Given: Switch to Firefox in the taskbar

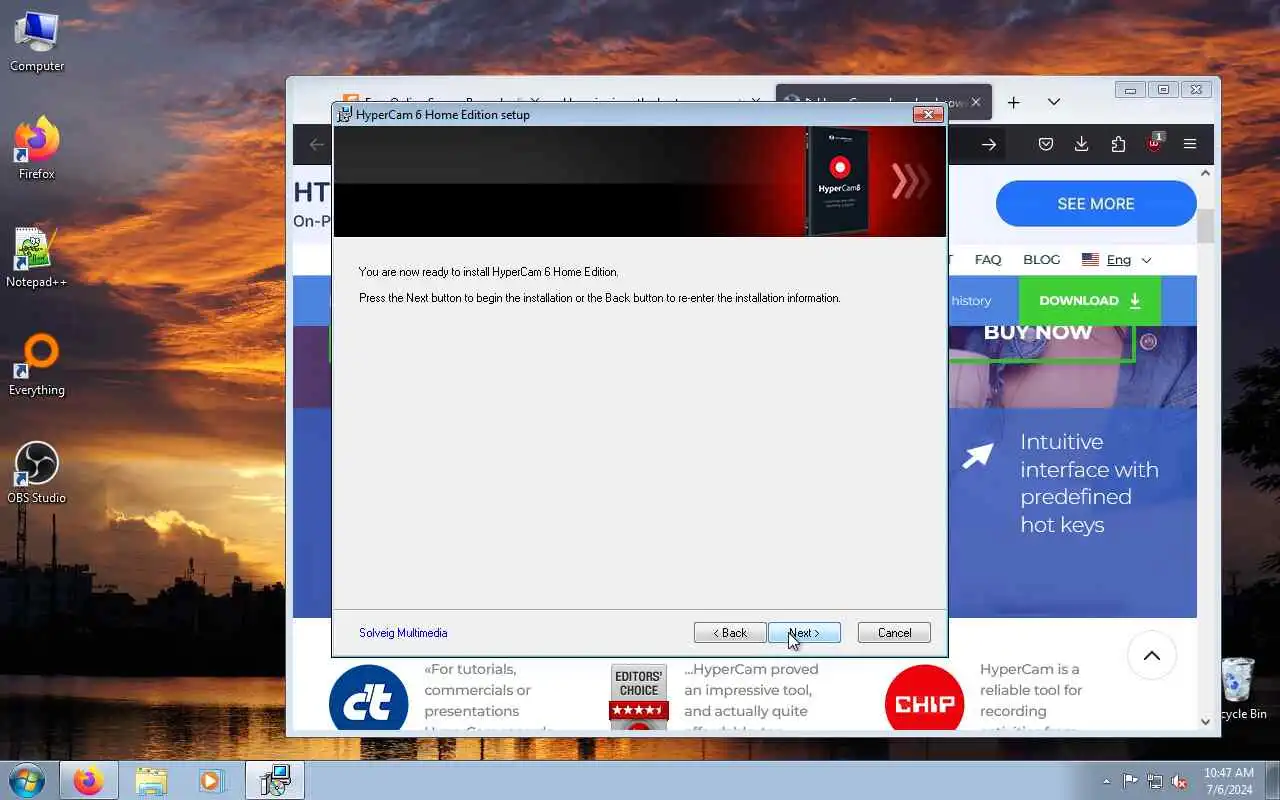Looking at the screenshot, I should click(x=88, y=780).
